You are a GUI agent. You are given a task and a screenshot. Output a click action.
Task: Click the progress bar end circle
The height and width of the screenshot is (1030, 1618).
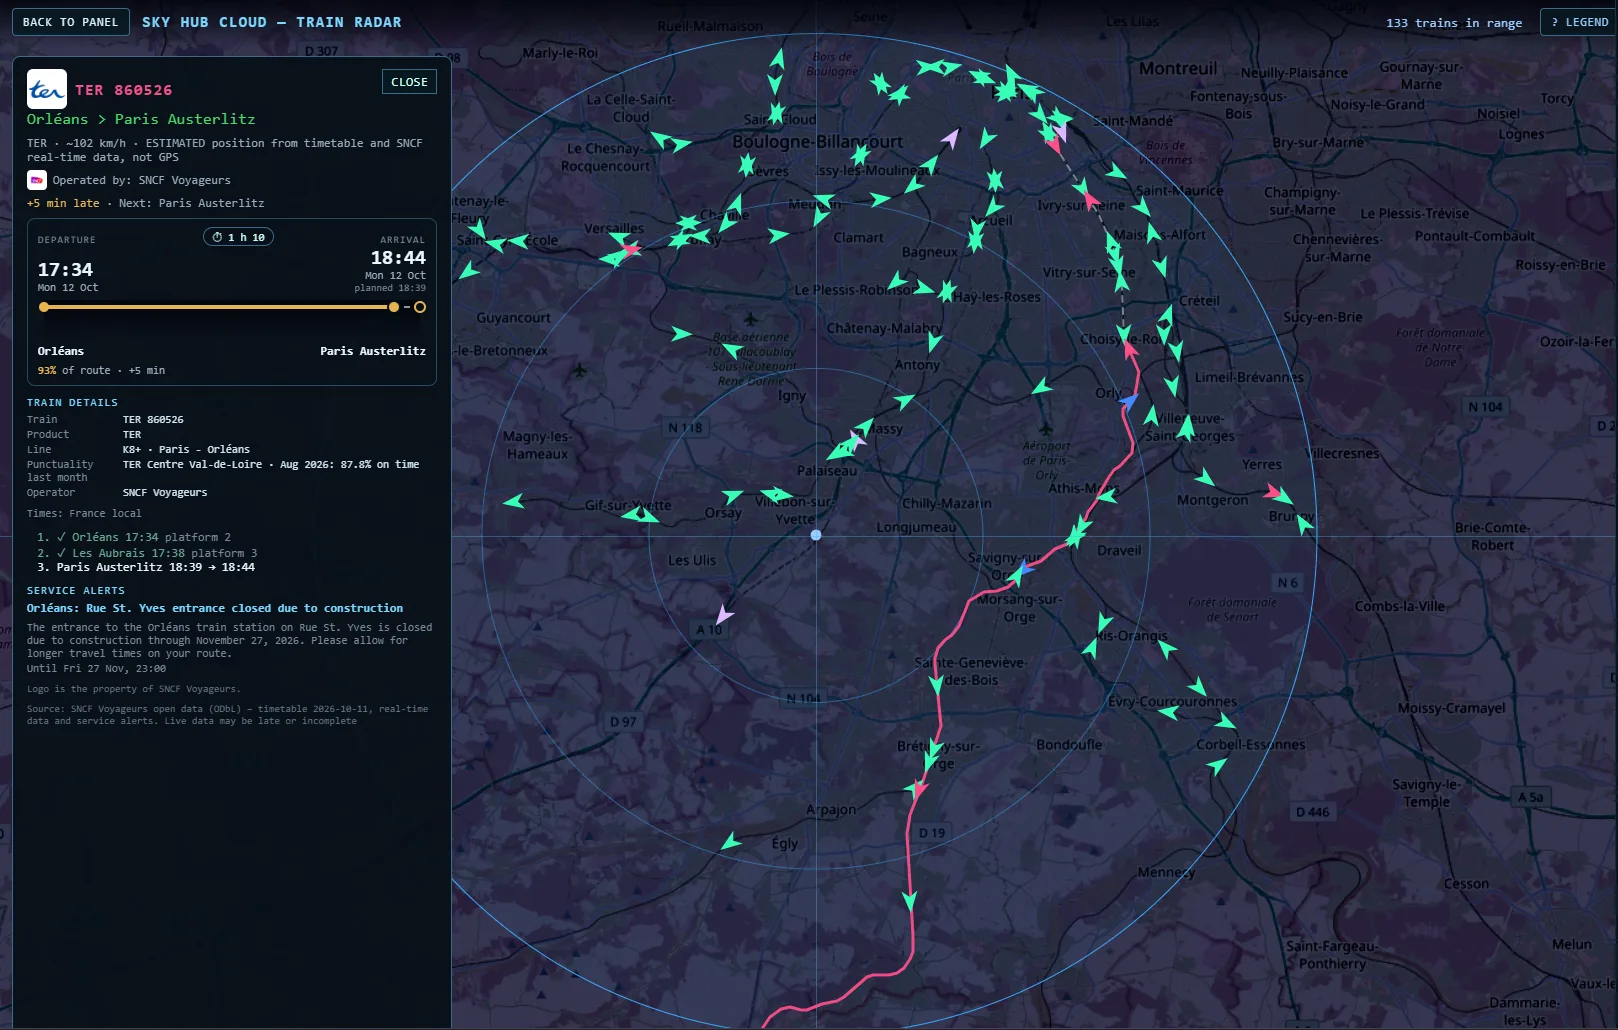(x=420, y=307)
